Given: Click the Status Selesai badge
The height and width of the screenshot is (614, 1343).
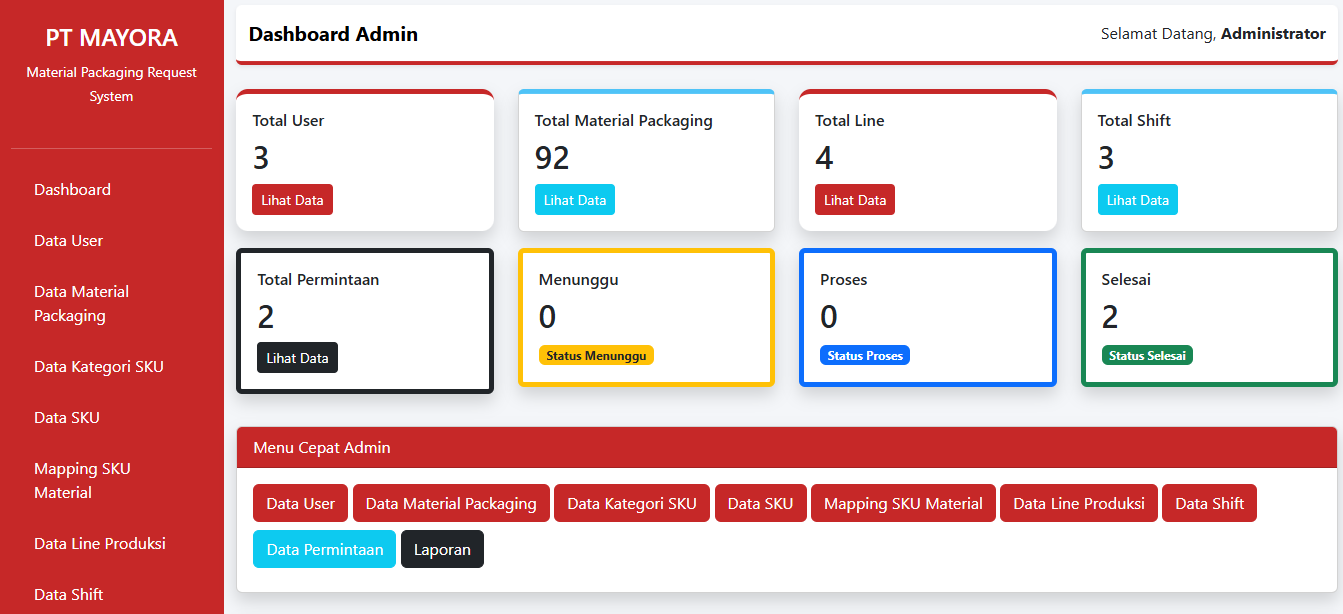Looking at the screenshot, I should click(1147, 356).
